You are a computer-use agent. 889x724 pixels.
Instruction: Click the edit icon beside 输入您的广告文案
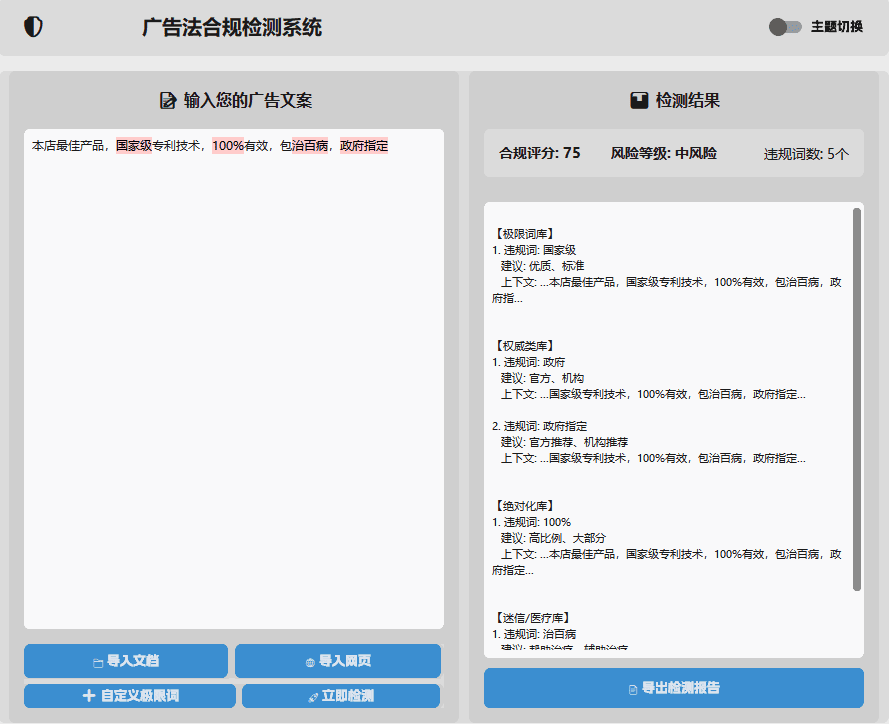(x=168, y=100)
